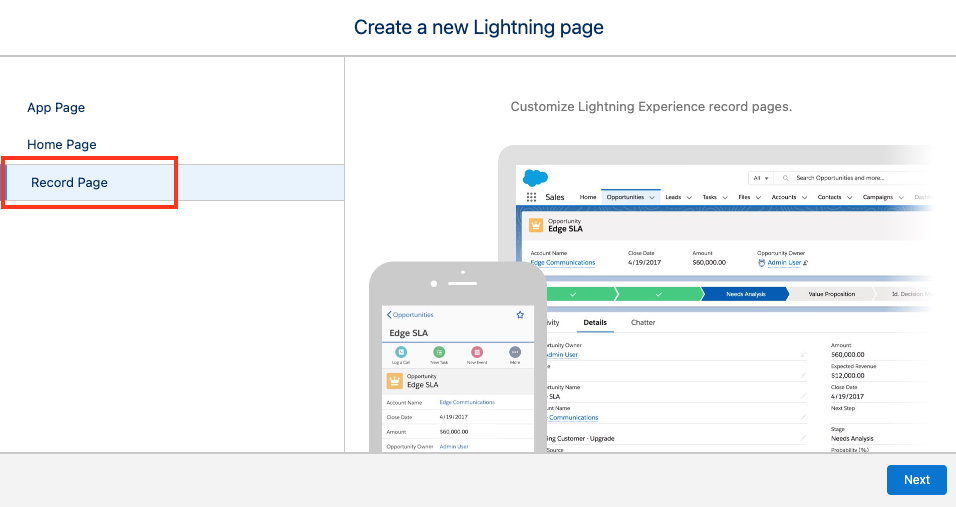956x507 pixels.
Task: Click the Leads tab dropdown arrow in preview
Action: (x=689, y=197)
